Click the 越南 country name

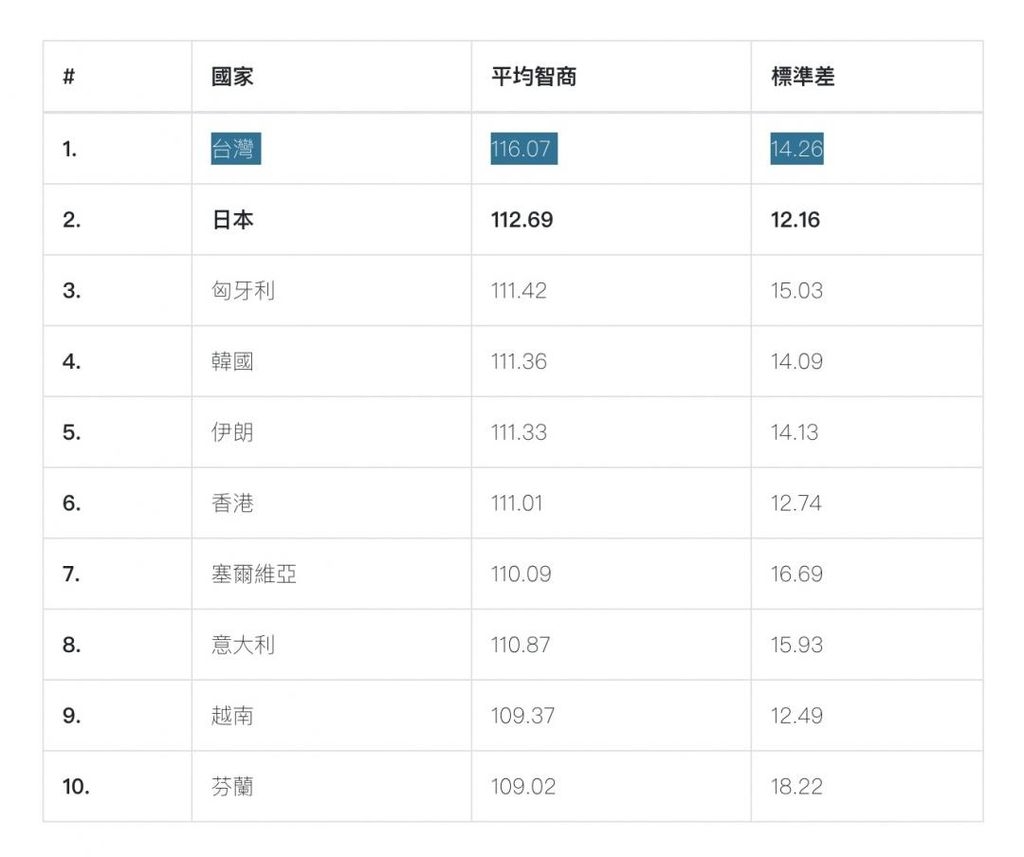pos(232,716)
